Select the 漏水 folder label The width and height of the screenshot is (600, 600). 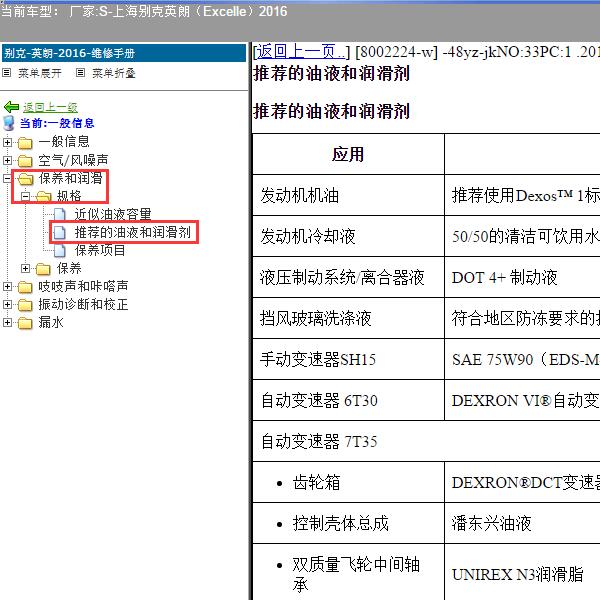pyautogui.click(x=51, y=322)
